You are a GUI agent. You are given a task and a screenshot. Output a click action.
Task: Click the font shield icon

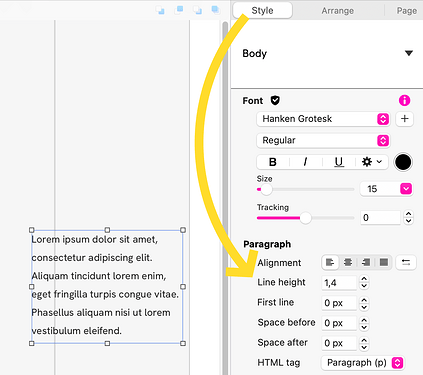coord(275,100)
